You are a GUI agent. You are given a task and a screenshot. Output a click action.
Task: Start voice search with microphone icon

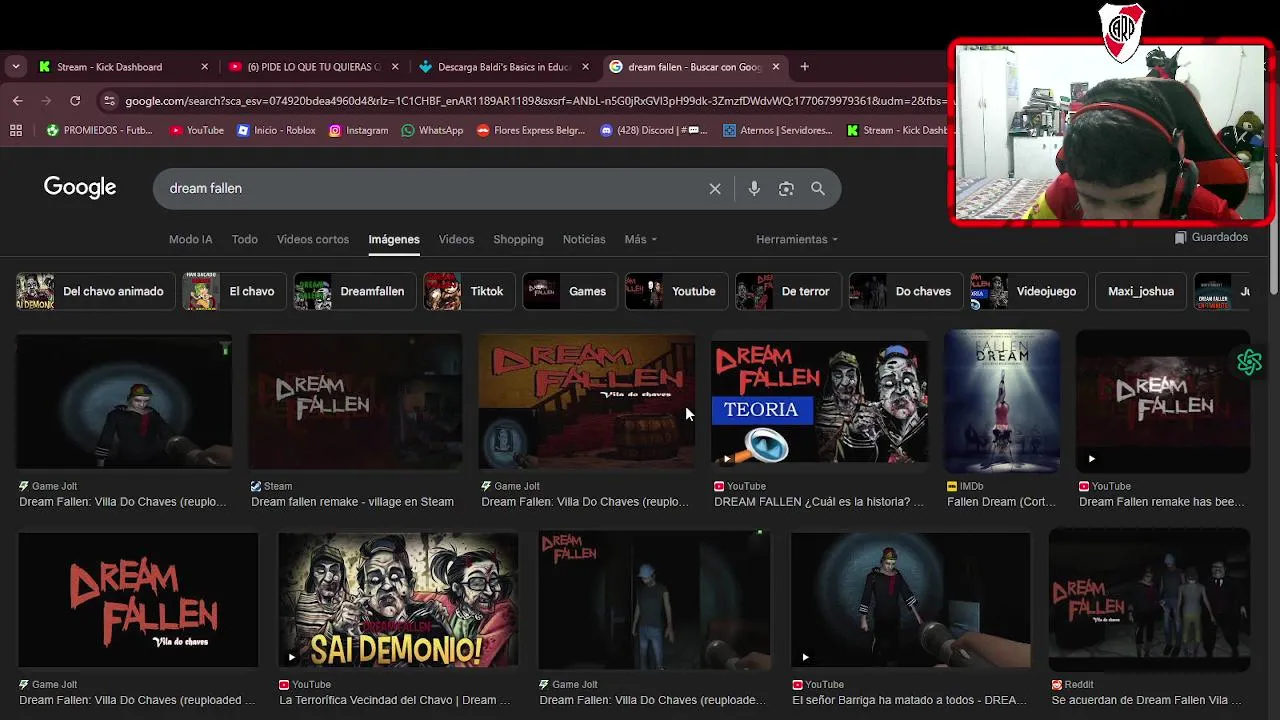[x=754, y=188]
